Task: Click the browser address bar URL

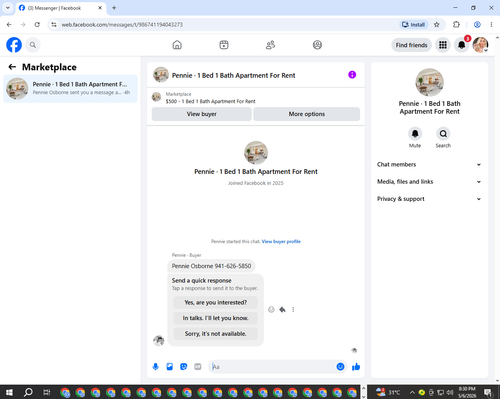Action: pyautogui.click(x=122, y=25)
